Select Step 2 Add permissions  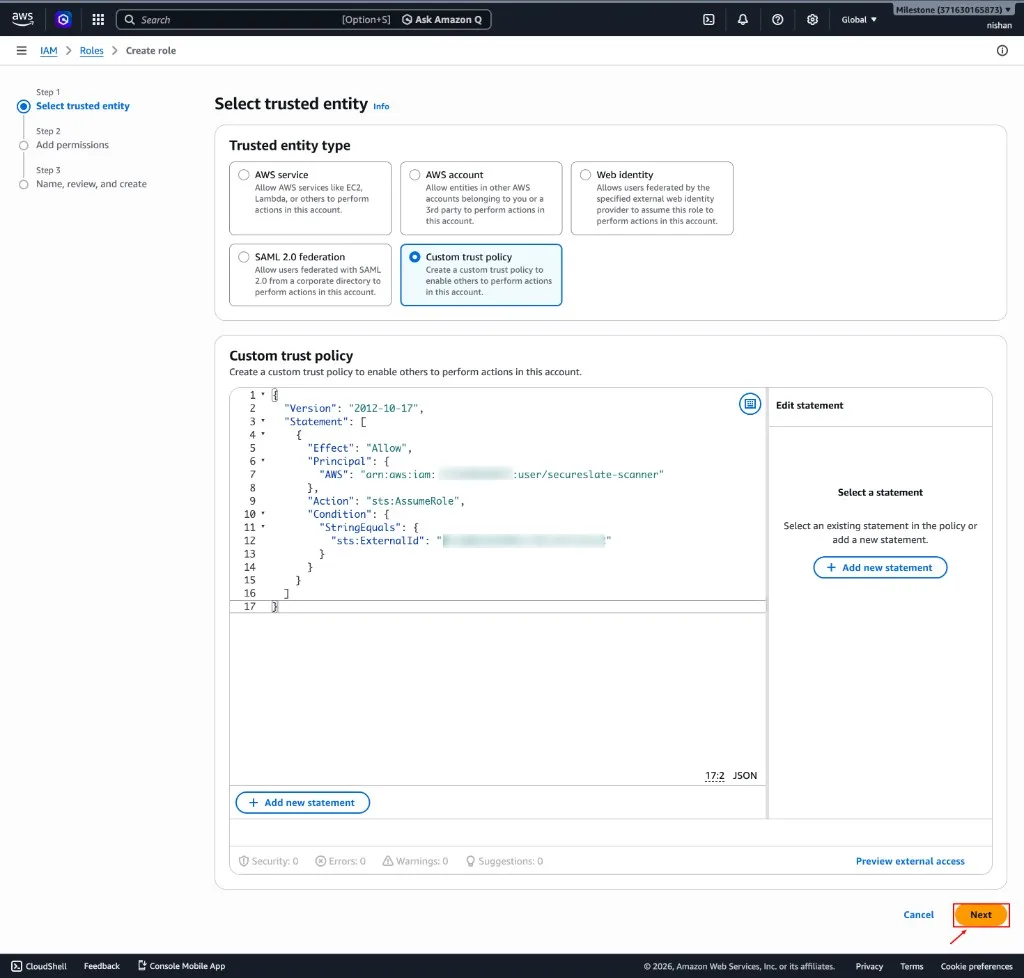tap(72, 145)
